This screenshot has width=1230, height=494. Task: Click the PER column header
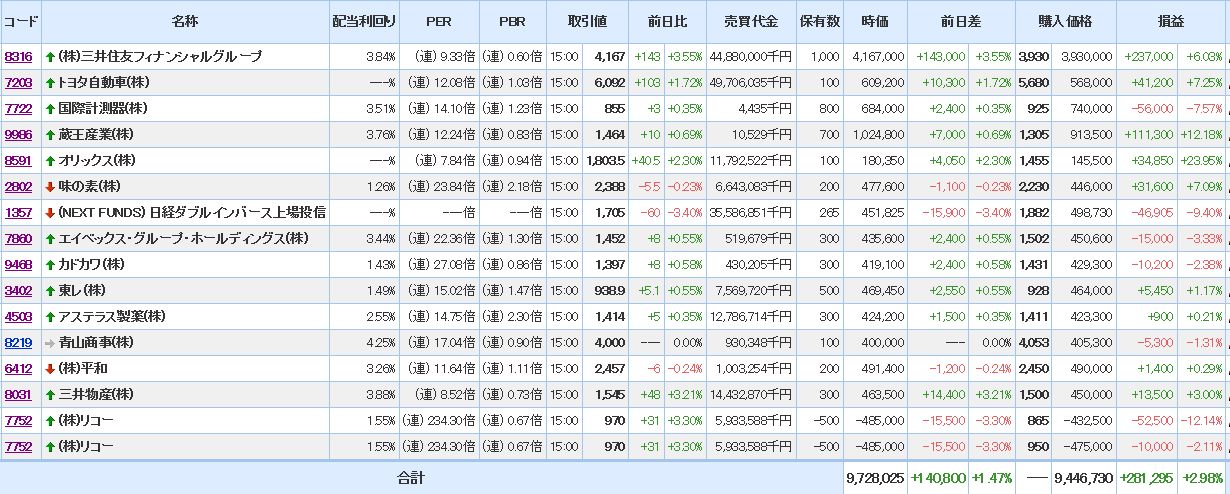(438, 22)
